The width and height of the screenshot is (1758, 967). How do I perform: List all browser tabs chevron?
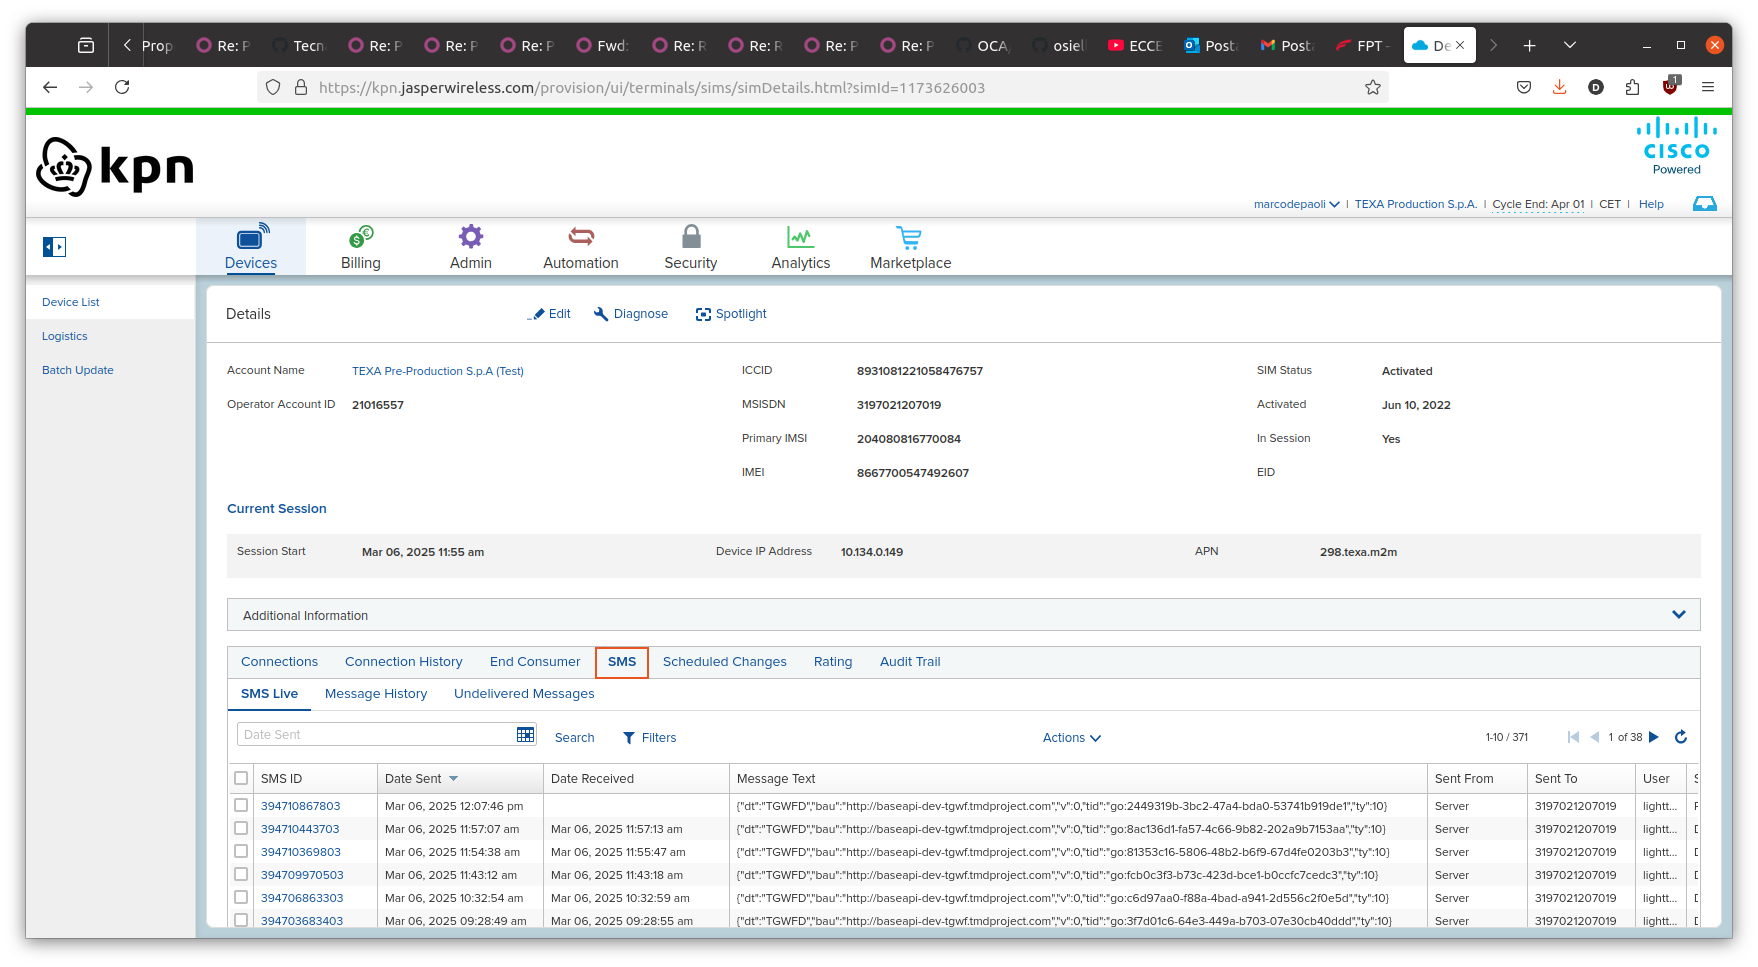tap(1570, 45)
